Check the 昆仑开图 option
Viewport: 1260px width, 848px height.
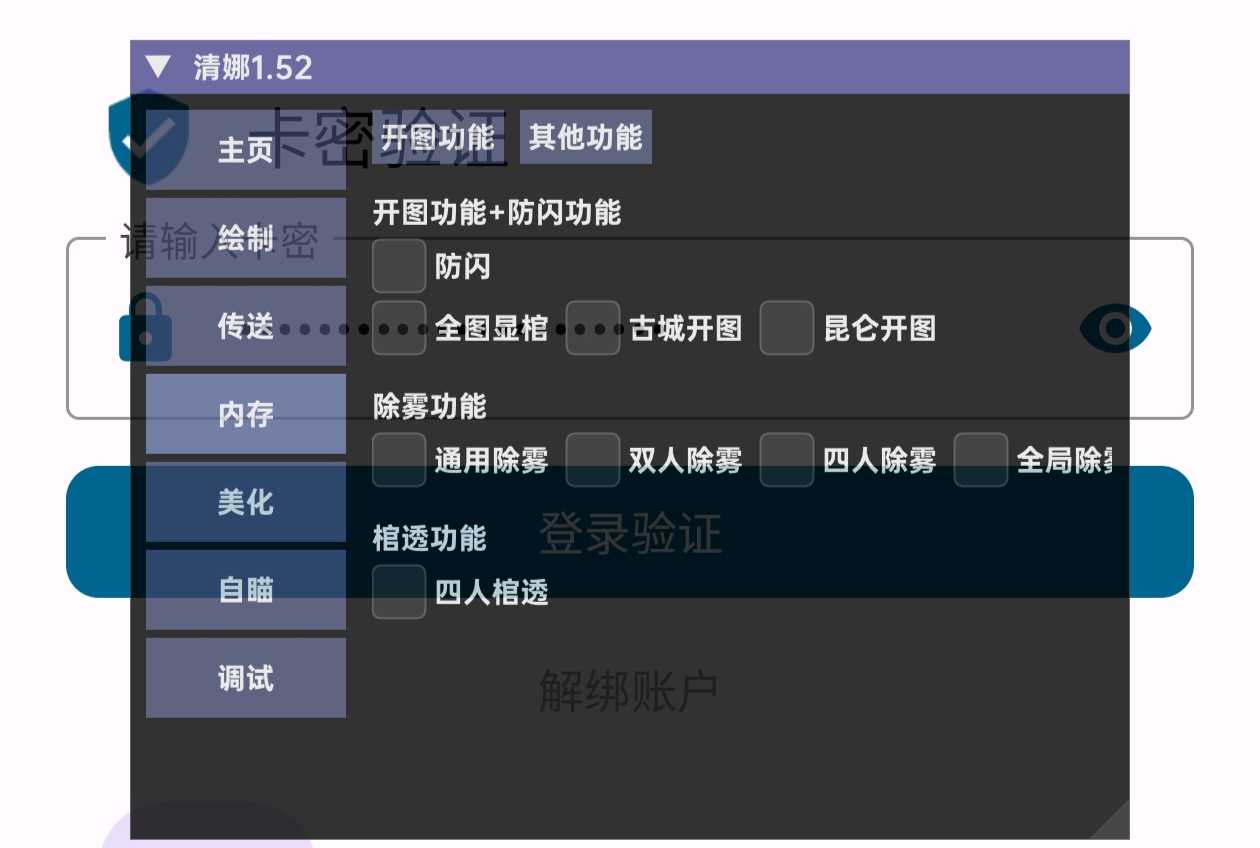click(786, 328)
